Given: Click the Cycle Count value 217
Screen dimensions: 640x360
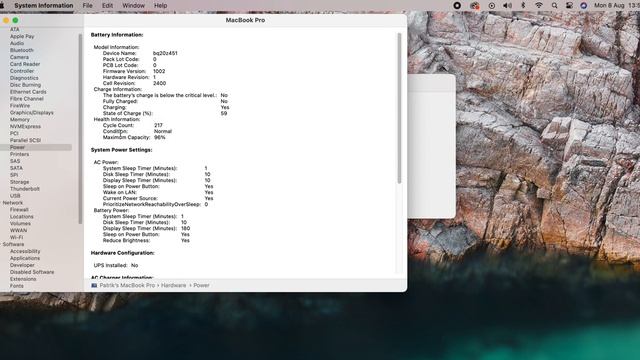Looking at the screenshot, I should [x=158, y=125].
